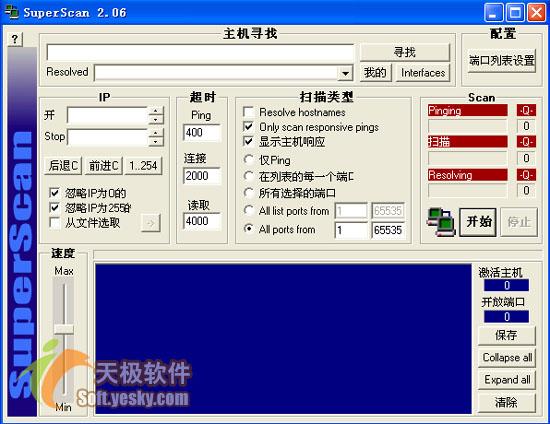Click the Expand all button

click(507, 380)
